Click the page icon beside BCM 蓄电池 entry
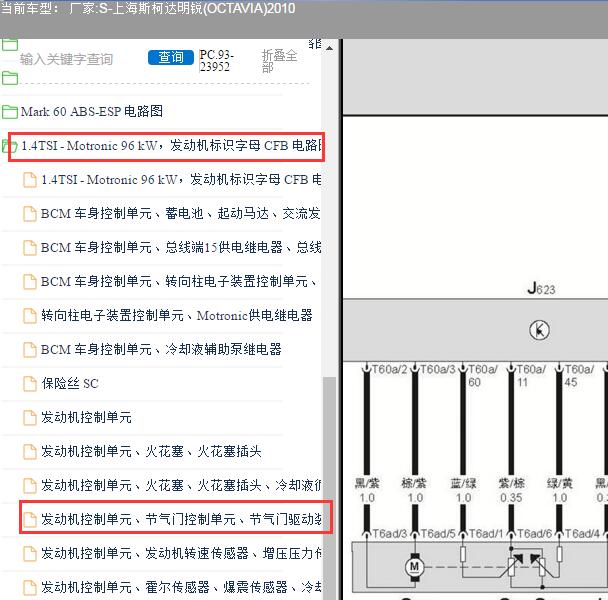This screenshot has width=608, height=600. [30, 214]
